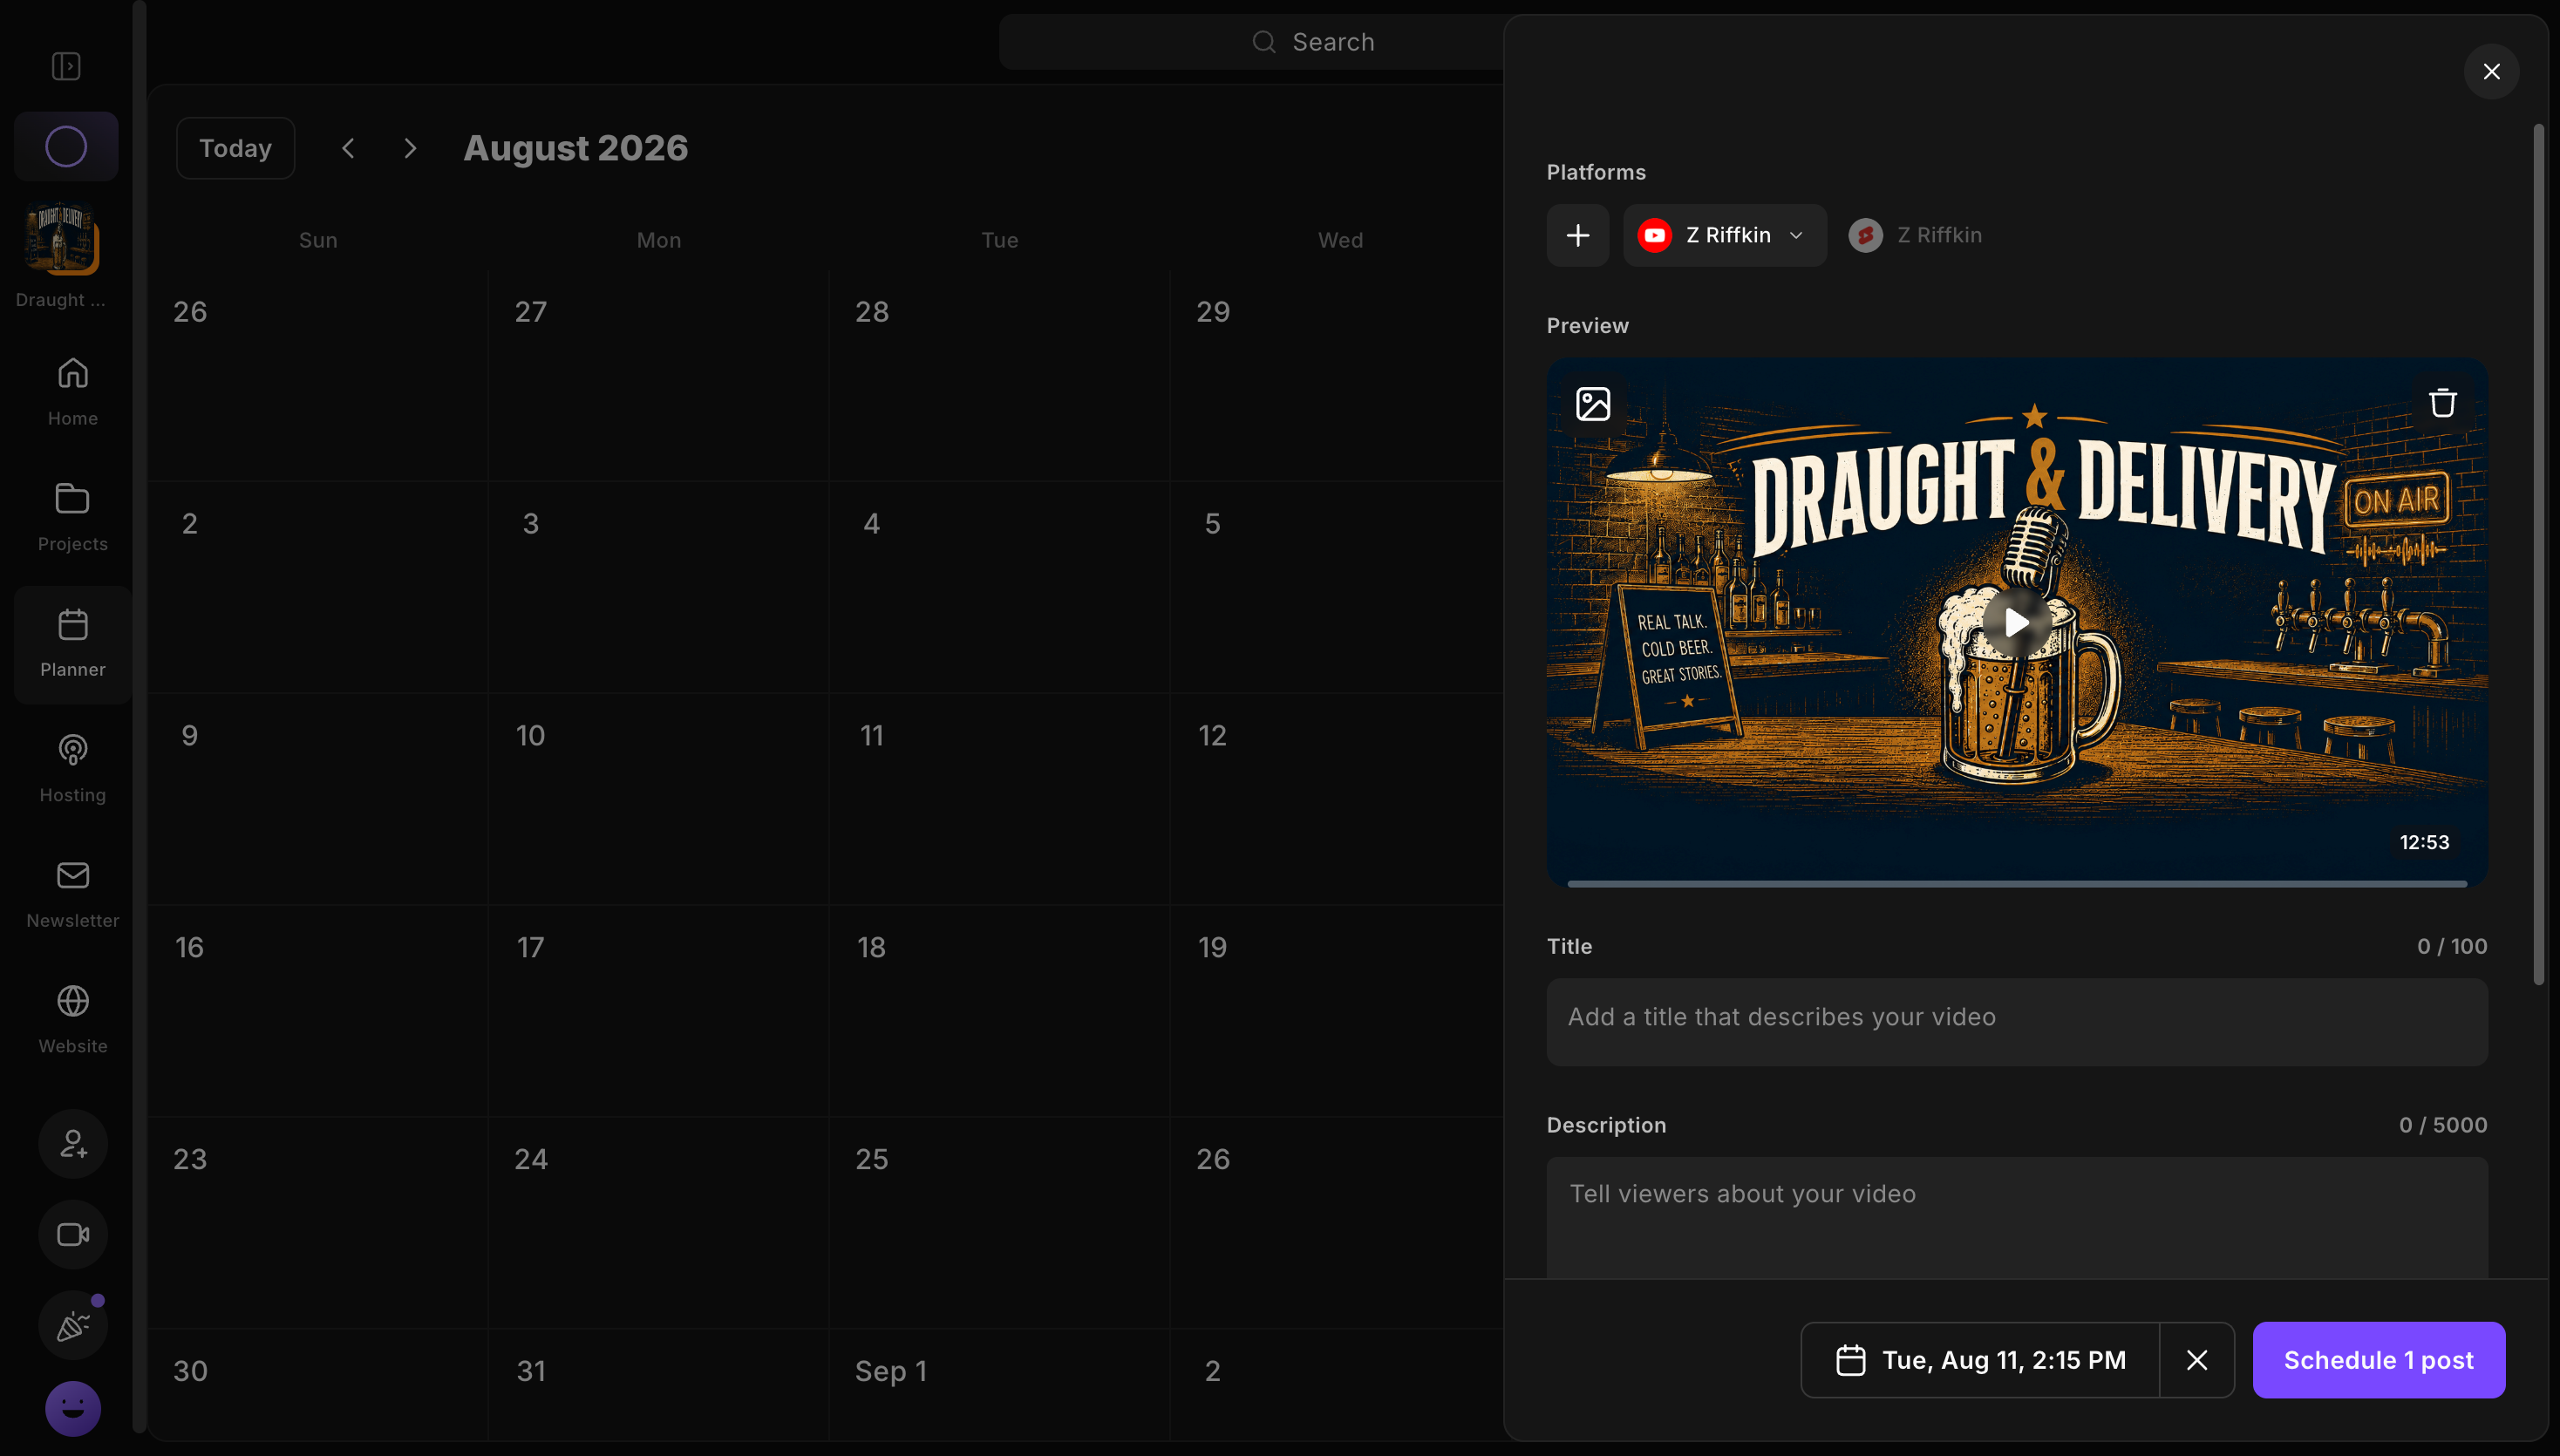Click the August 2026 heading
The width and height of the screenshot is (2560, 1456).
coord(575,148)
